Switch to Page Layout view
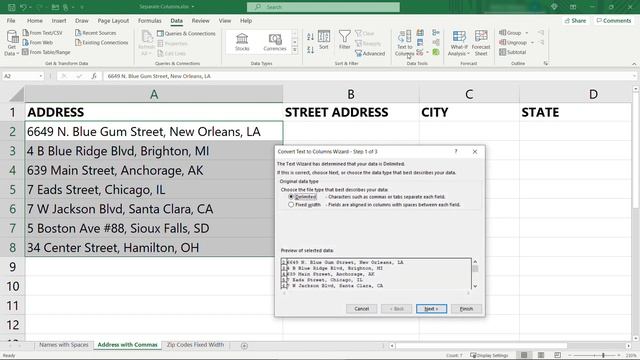This screenshot has height=360, width=640. tap(541, 355)
